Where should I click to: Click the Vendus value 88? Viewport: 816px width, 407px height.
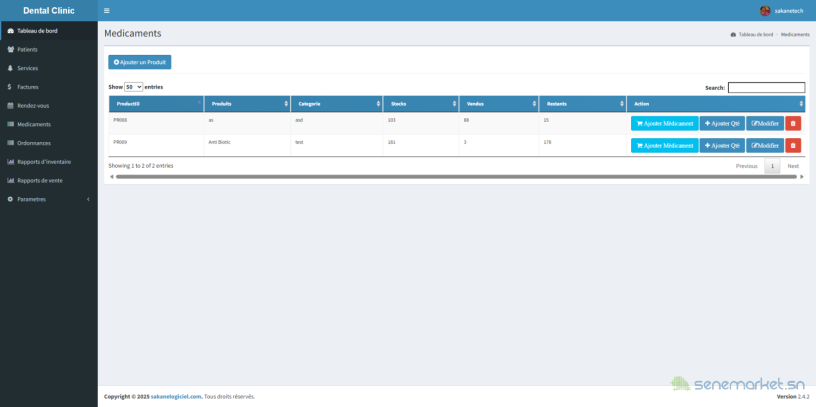466,120
